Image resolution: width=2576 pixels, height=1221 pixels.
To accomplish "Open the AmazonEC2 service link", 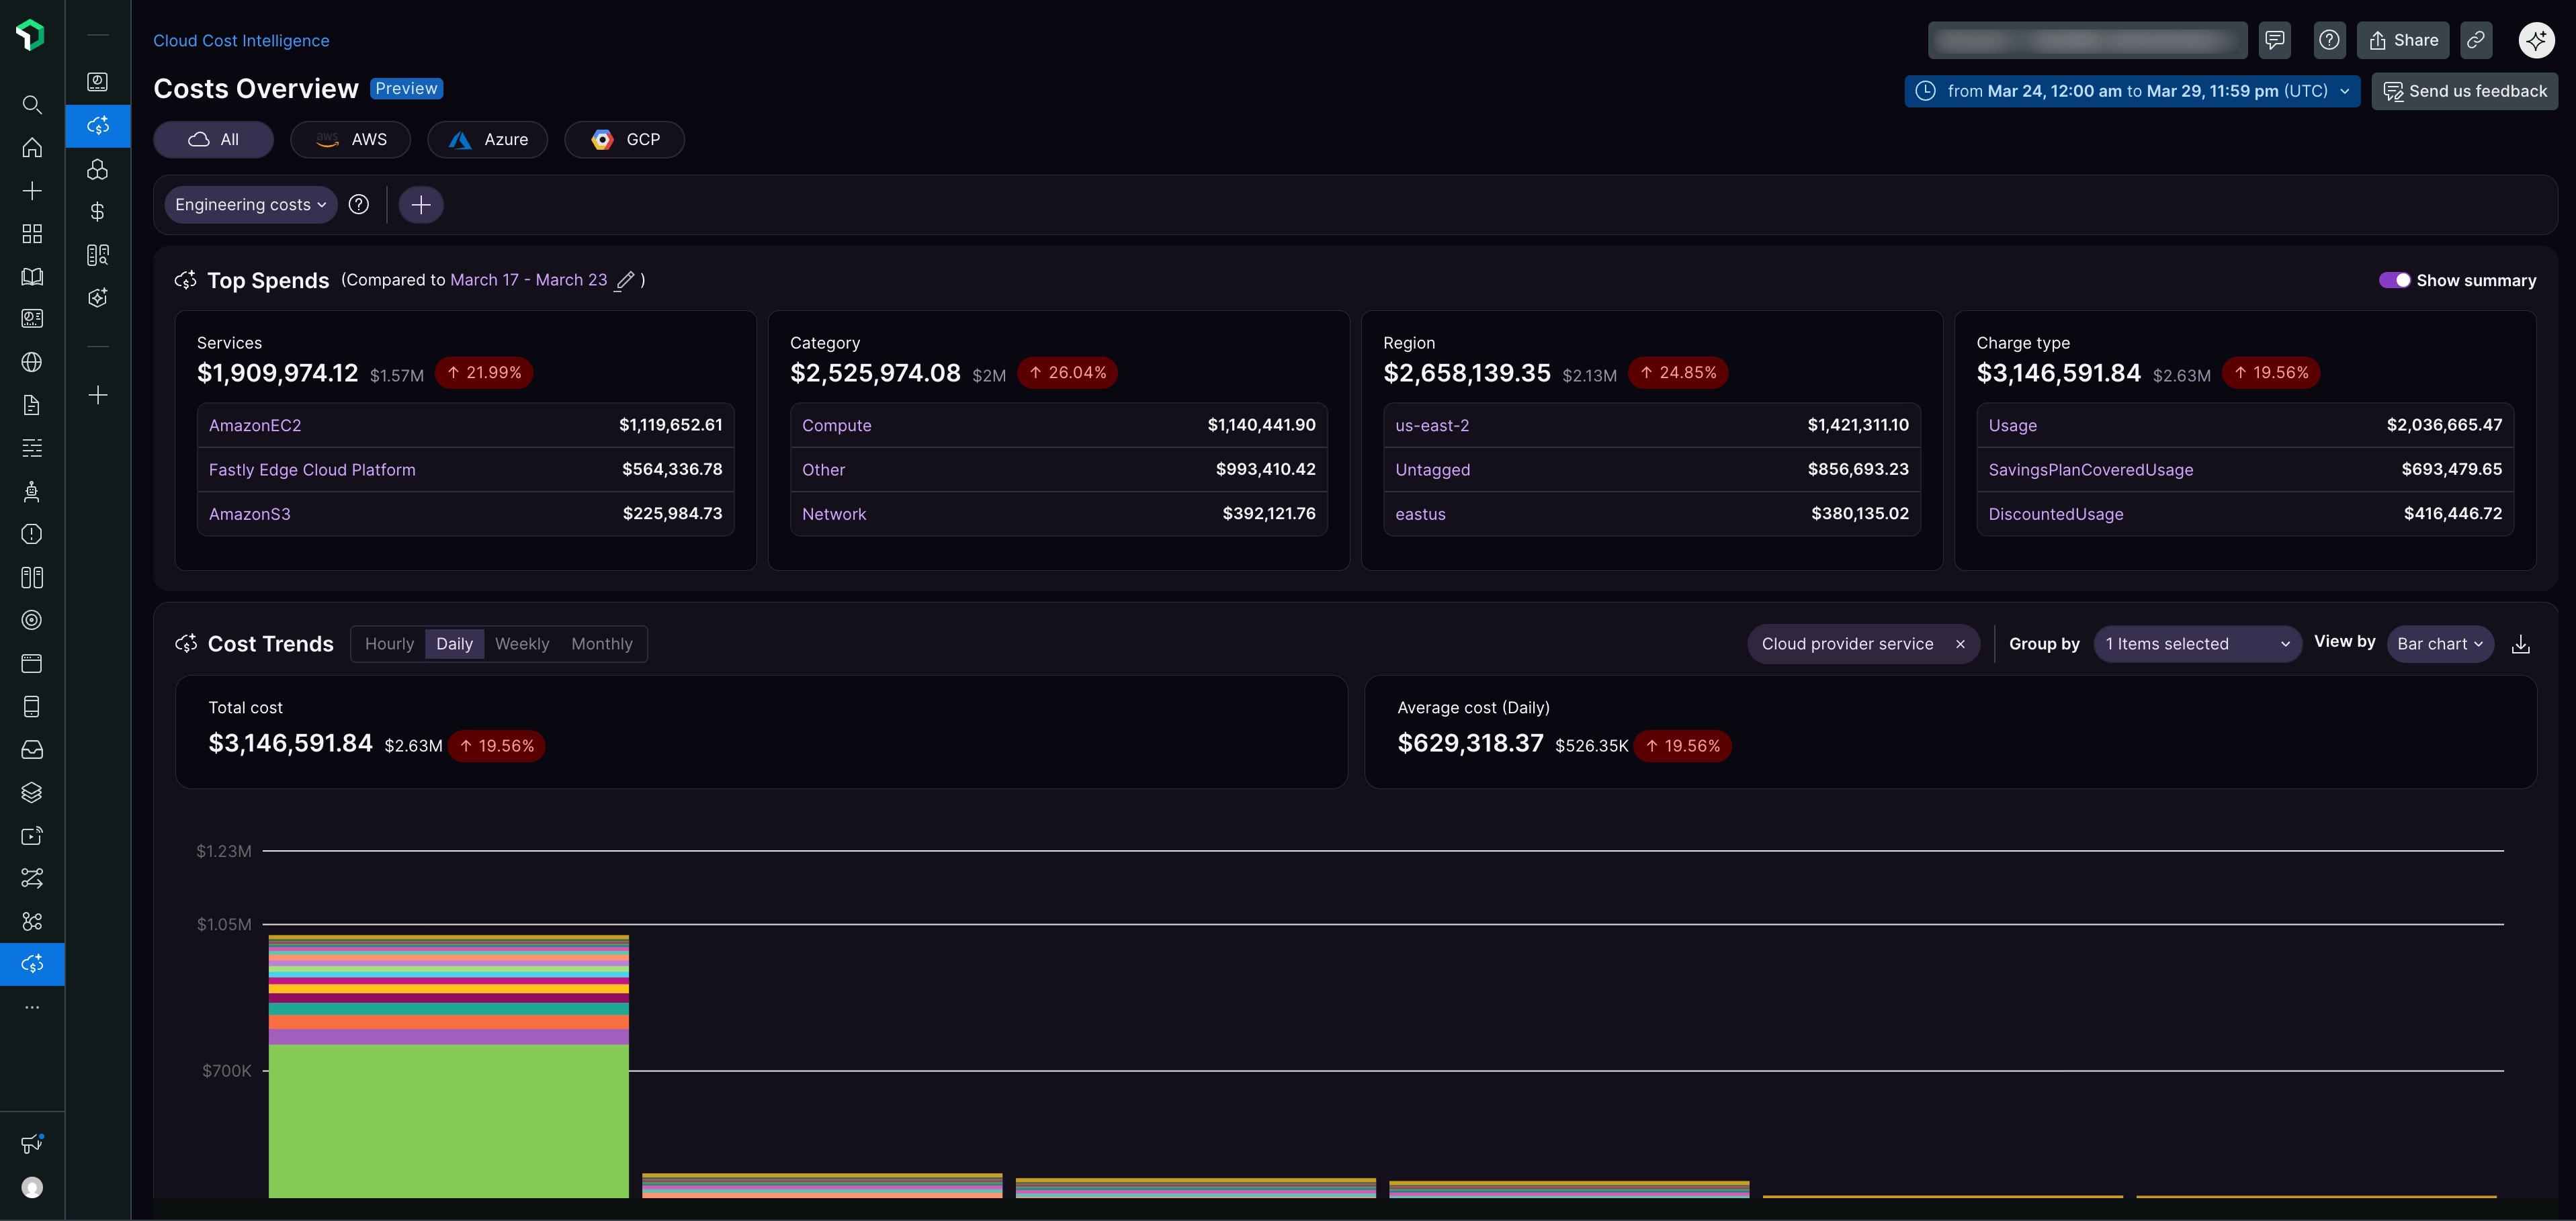I will [x=255, y=425].
